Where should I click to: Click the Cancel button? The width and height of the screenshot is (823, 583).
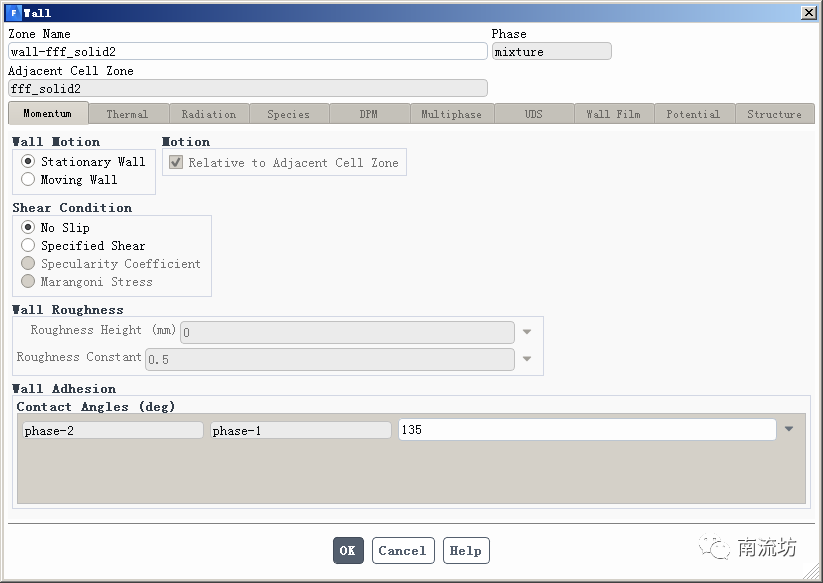403,550
